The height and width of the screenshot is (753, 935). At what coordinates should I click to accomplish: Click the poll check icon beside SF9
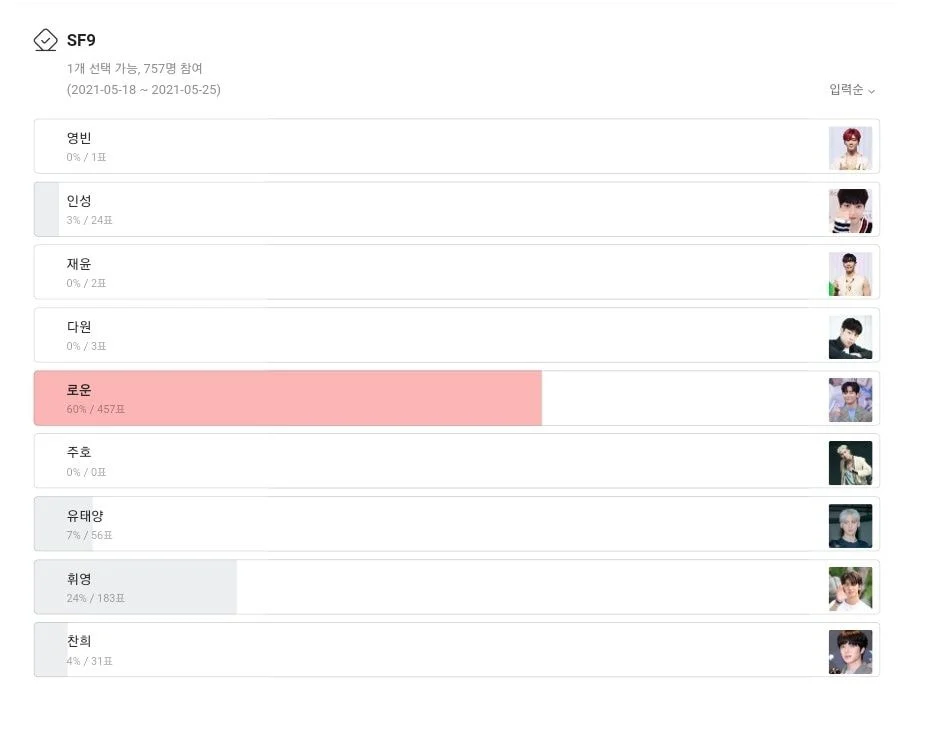click(x=45, y=40)
